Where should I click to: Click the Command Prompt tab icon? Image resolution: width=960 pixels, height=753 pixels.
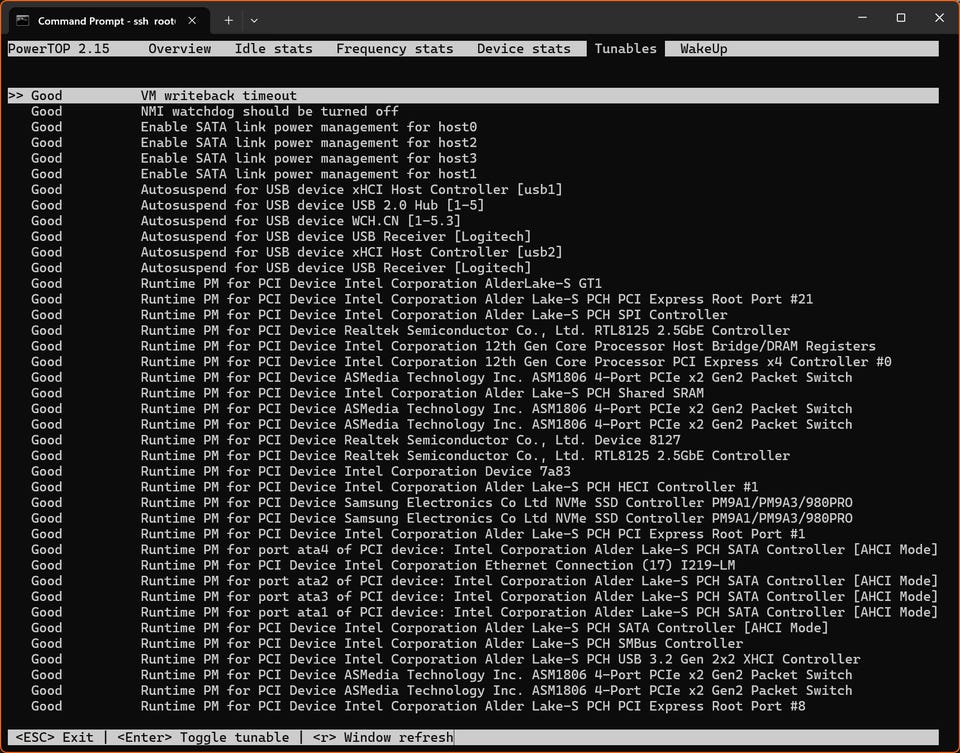pyautogui.click(x=23, y=21)
